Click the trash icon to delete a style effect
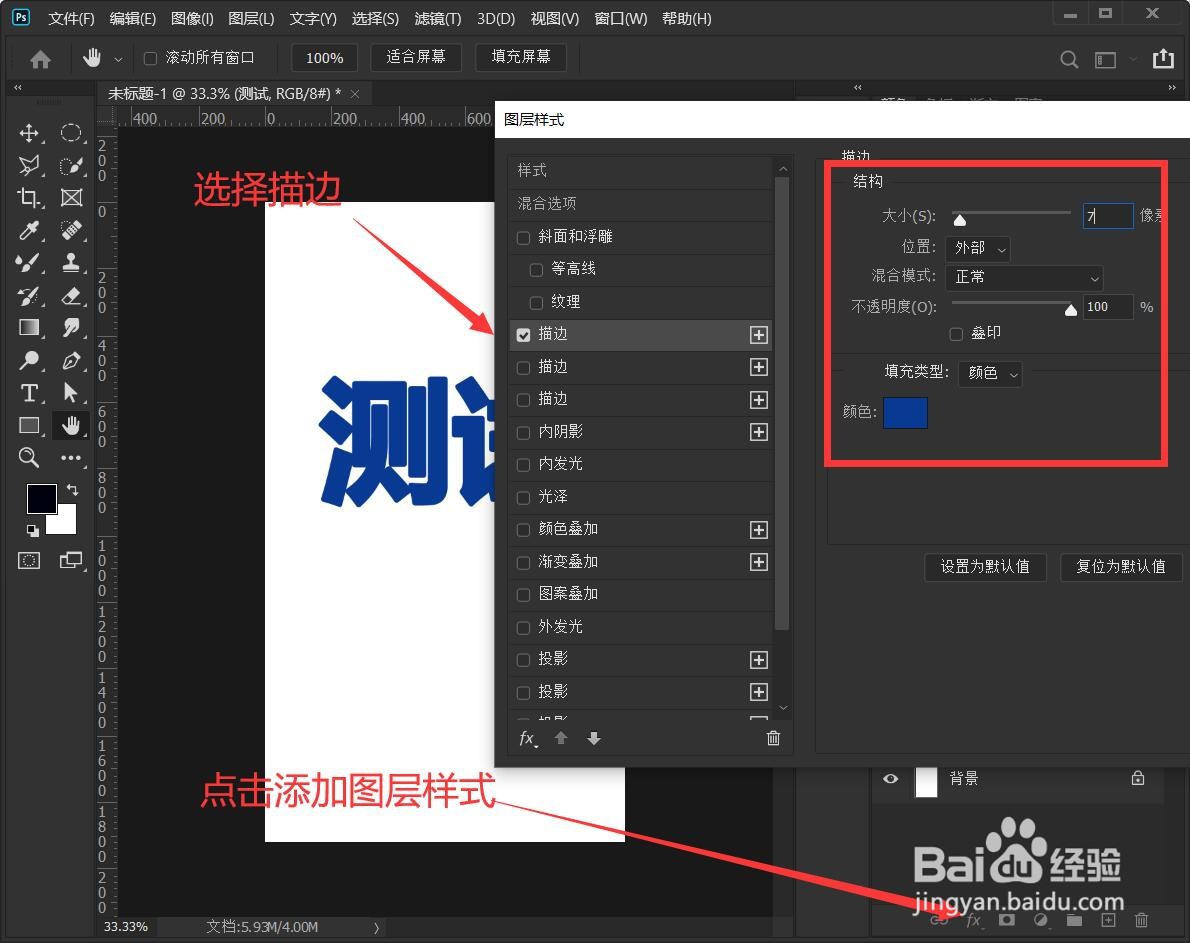 click(773, 738)
